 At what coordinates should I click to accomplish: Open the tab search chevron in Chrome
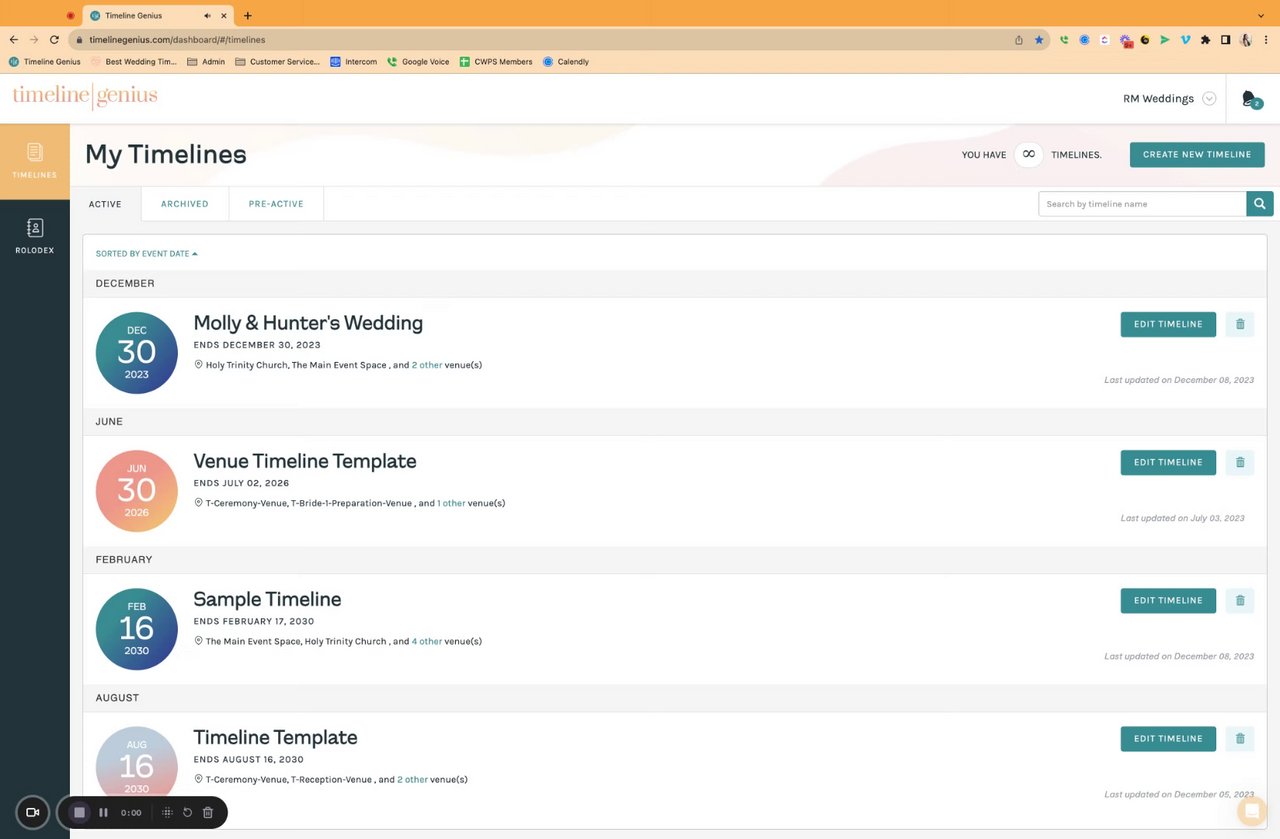1261,16
